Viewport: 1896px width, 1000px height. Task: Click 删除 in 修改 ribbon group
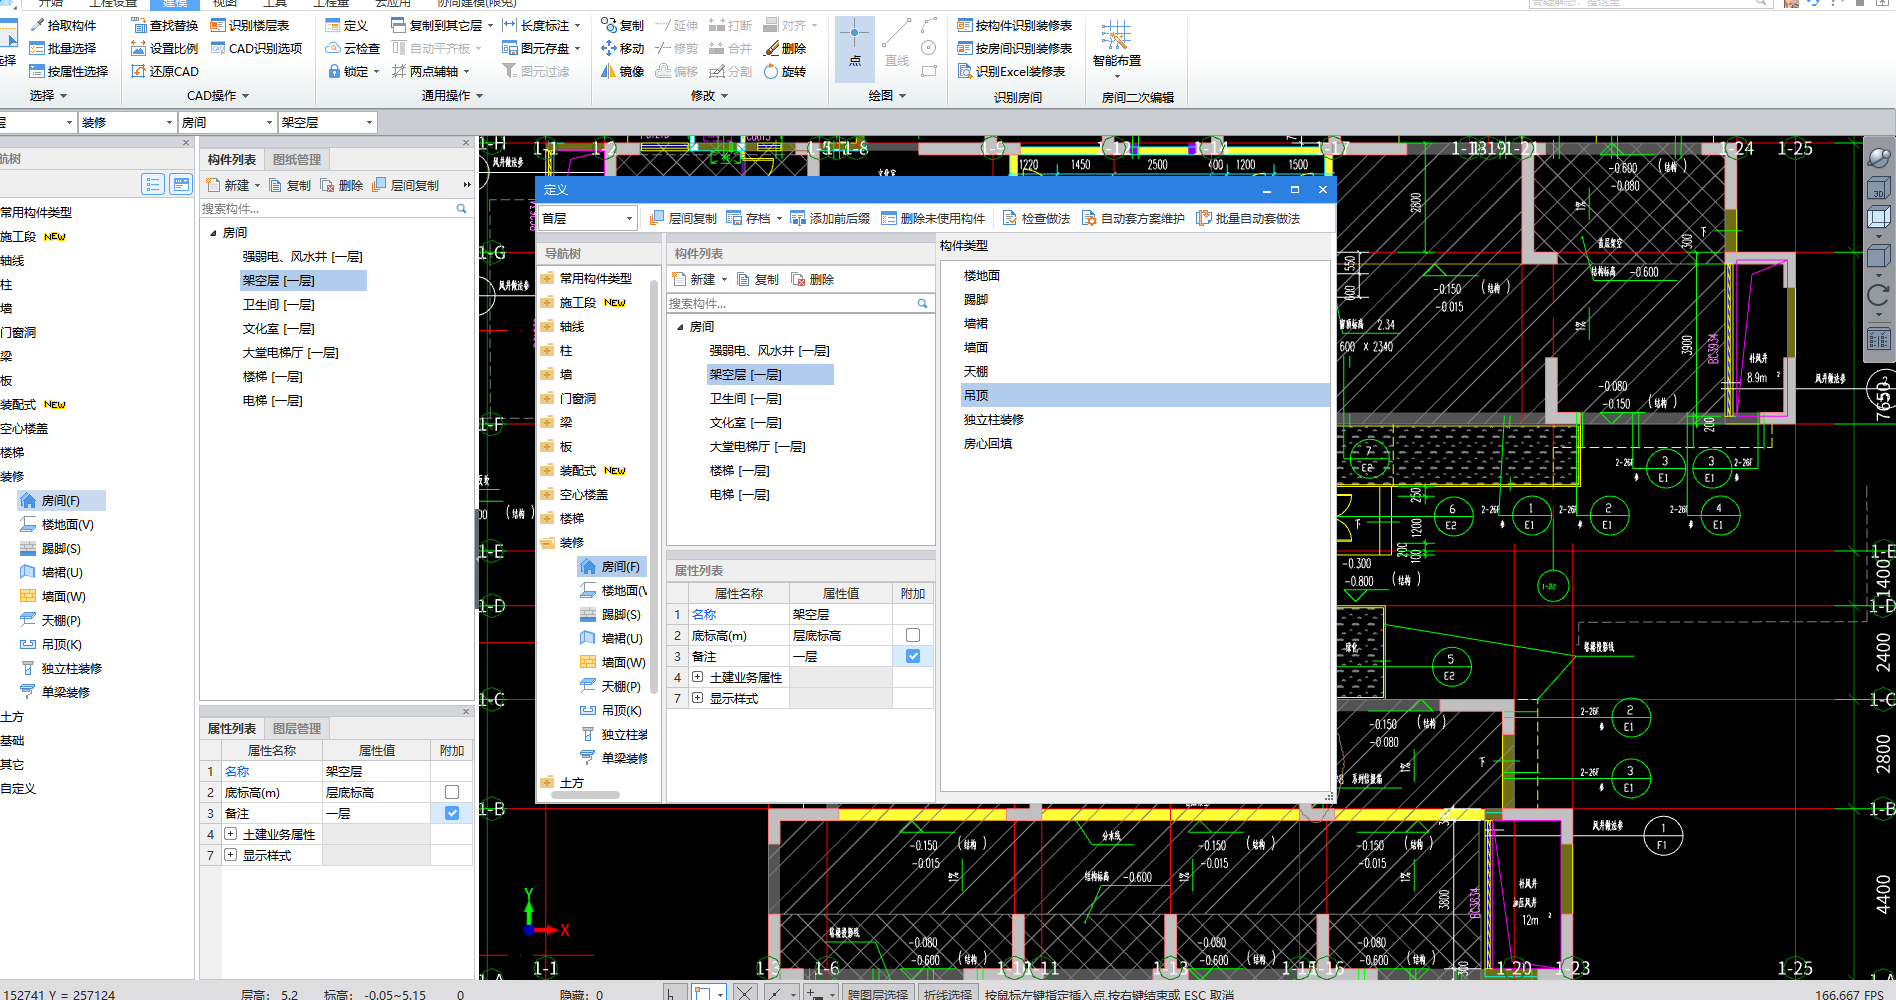pyautogui.click(x=785, y=48)
